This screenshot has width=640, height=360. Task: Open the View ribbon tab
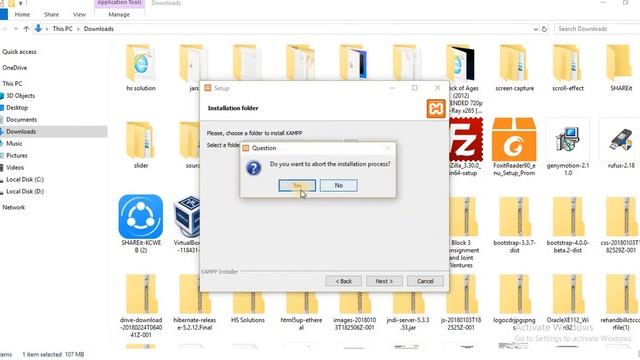pos(79,14)
